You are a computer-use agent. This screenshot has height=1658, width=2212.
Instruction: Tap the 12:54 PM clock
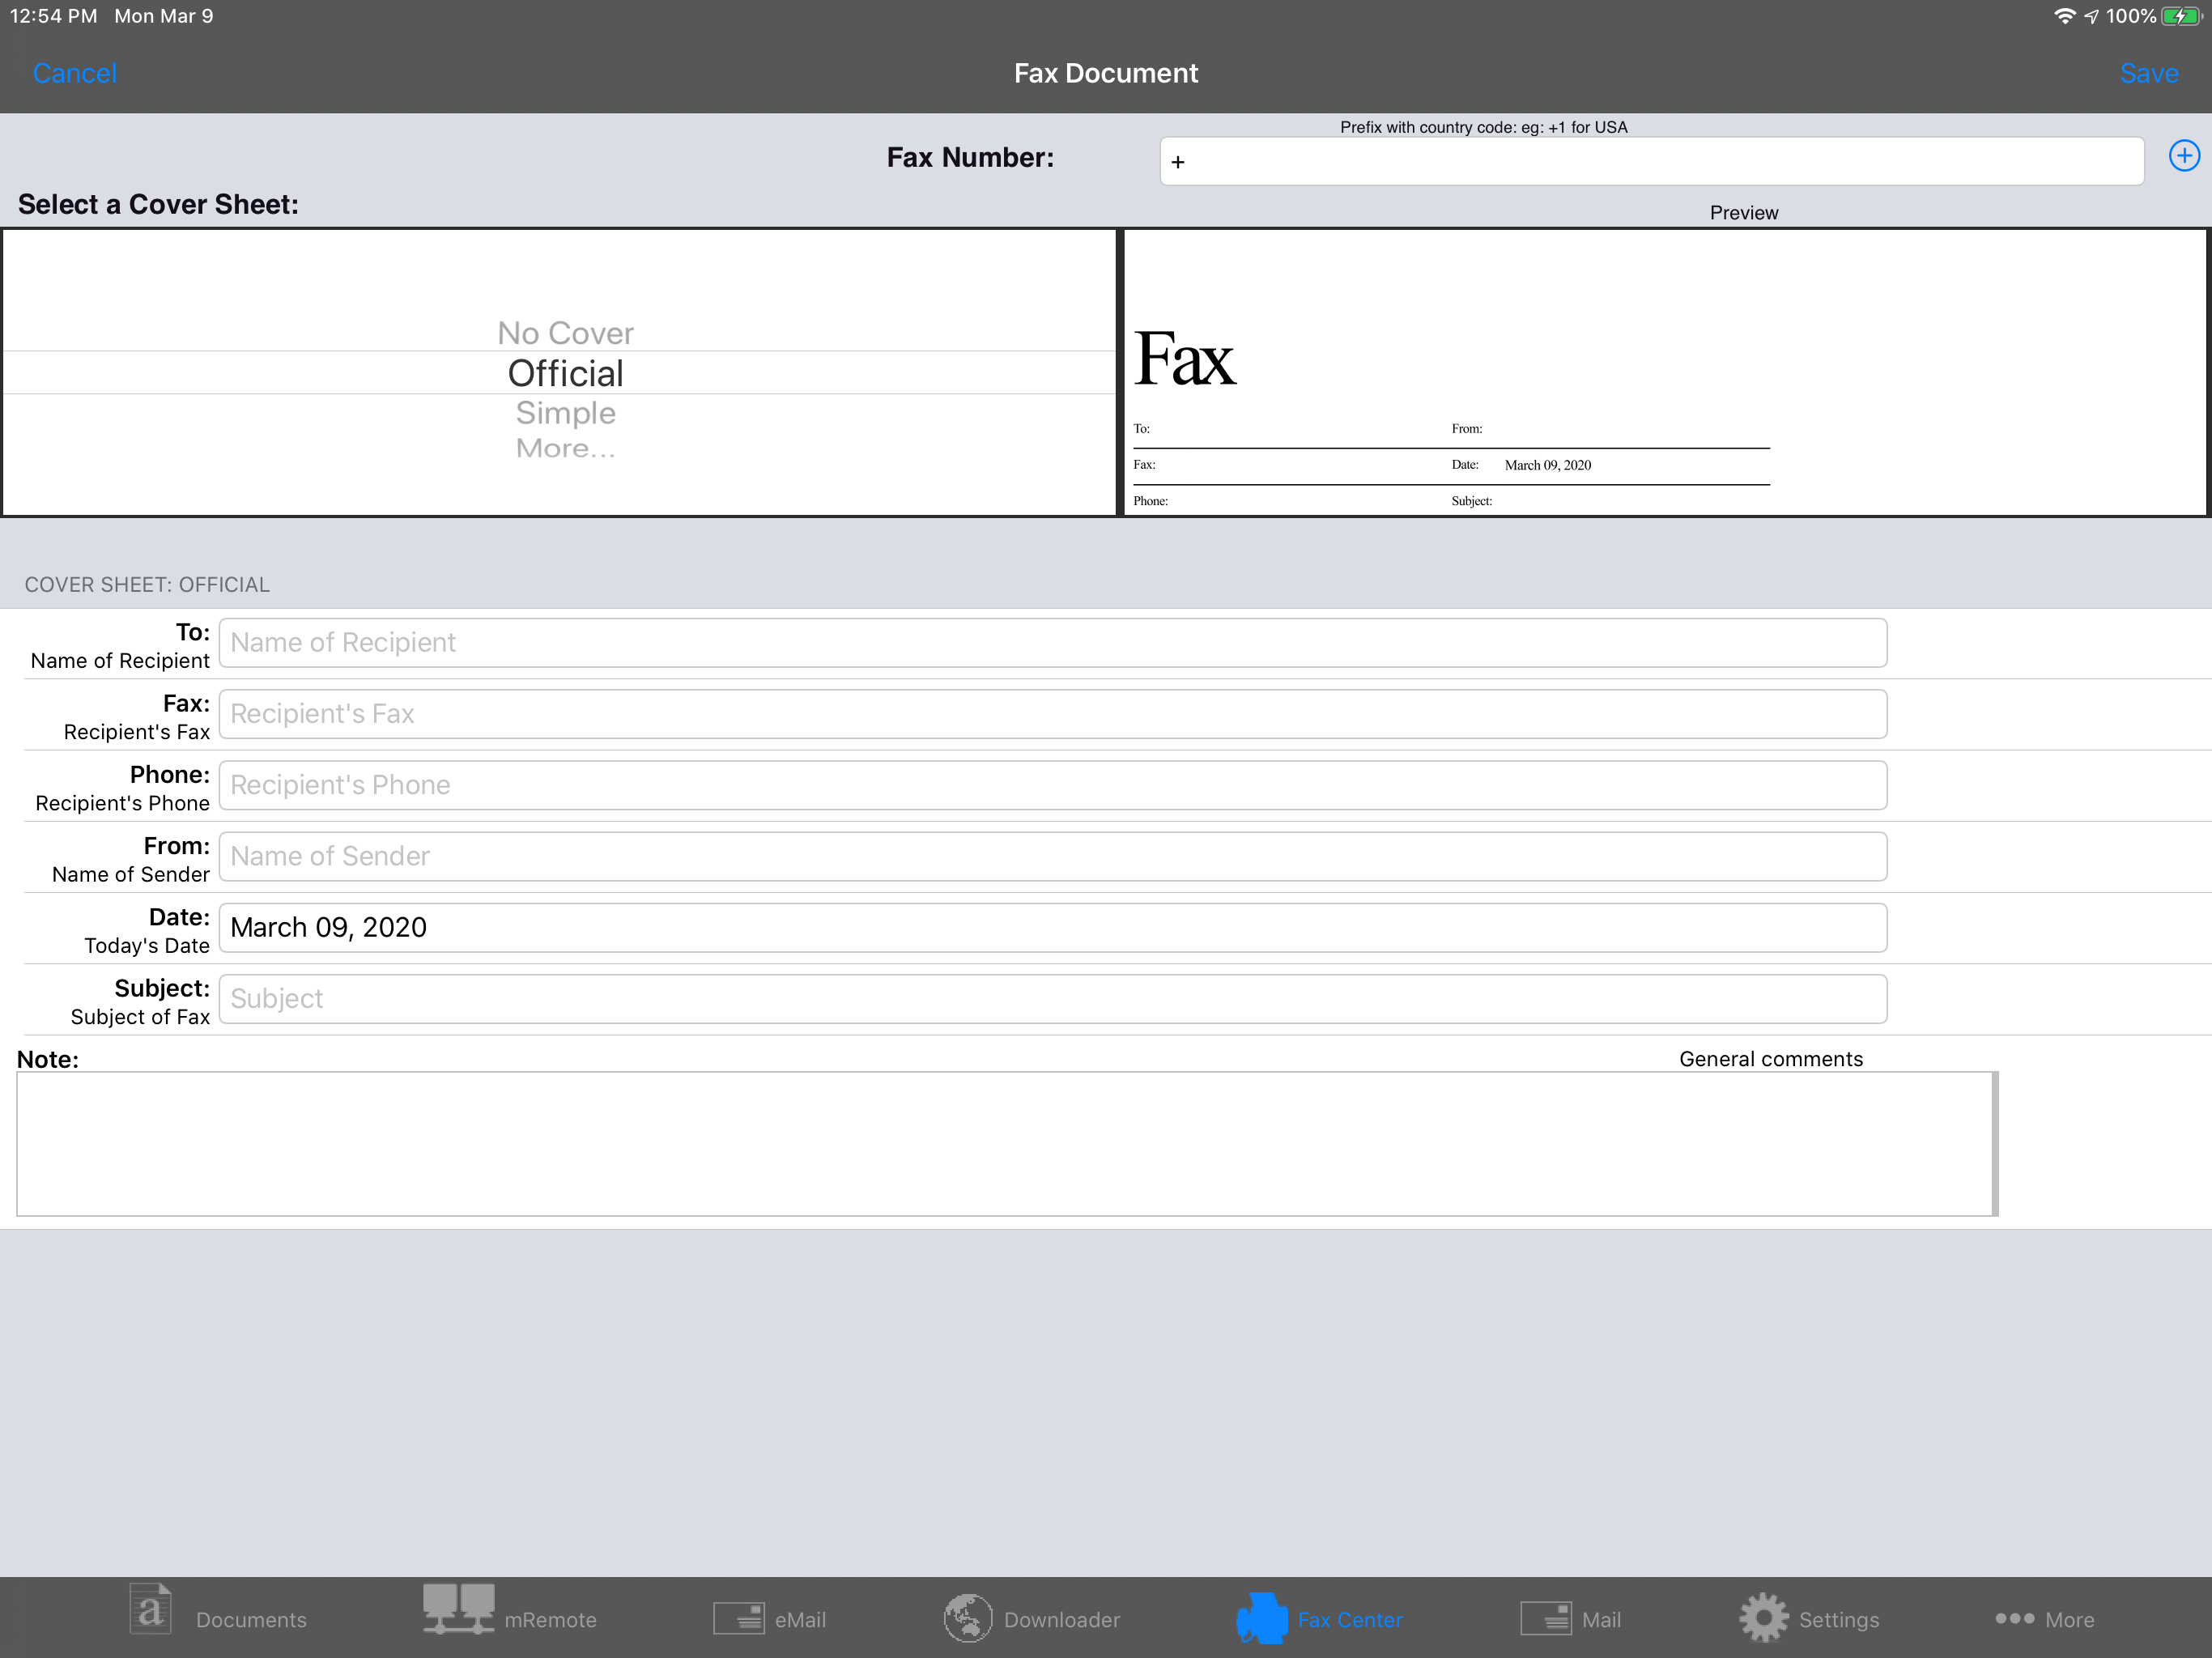[x=53, y=16]
